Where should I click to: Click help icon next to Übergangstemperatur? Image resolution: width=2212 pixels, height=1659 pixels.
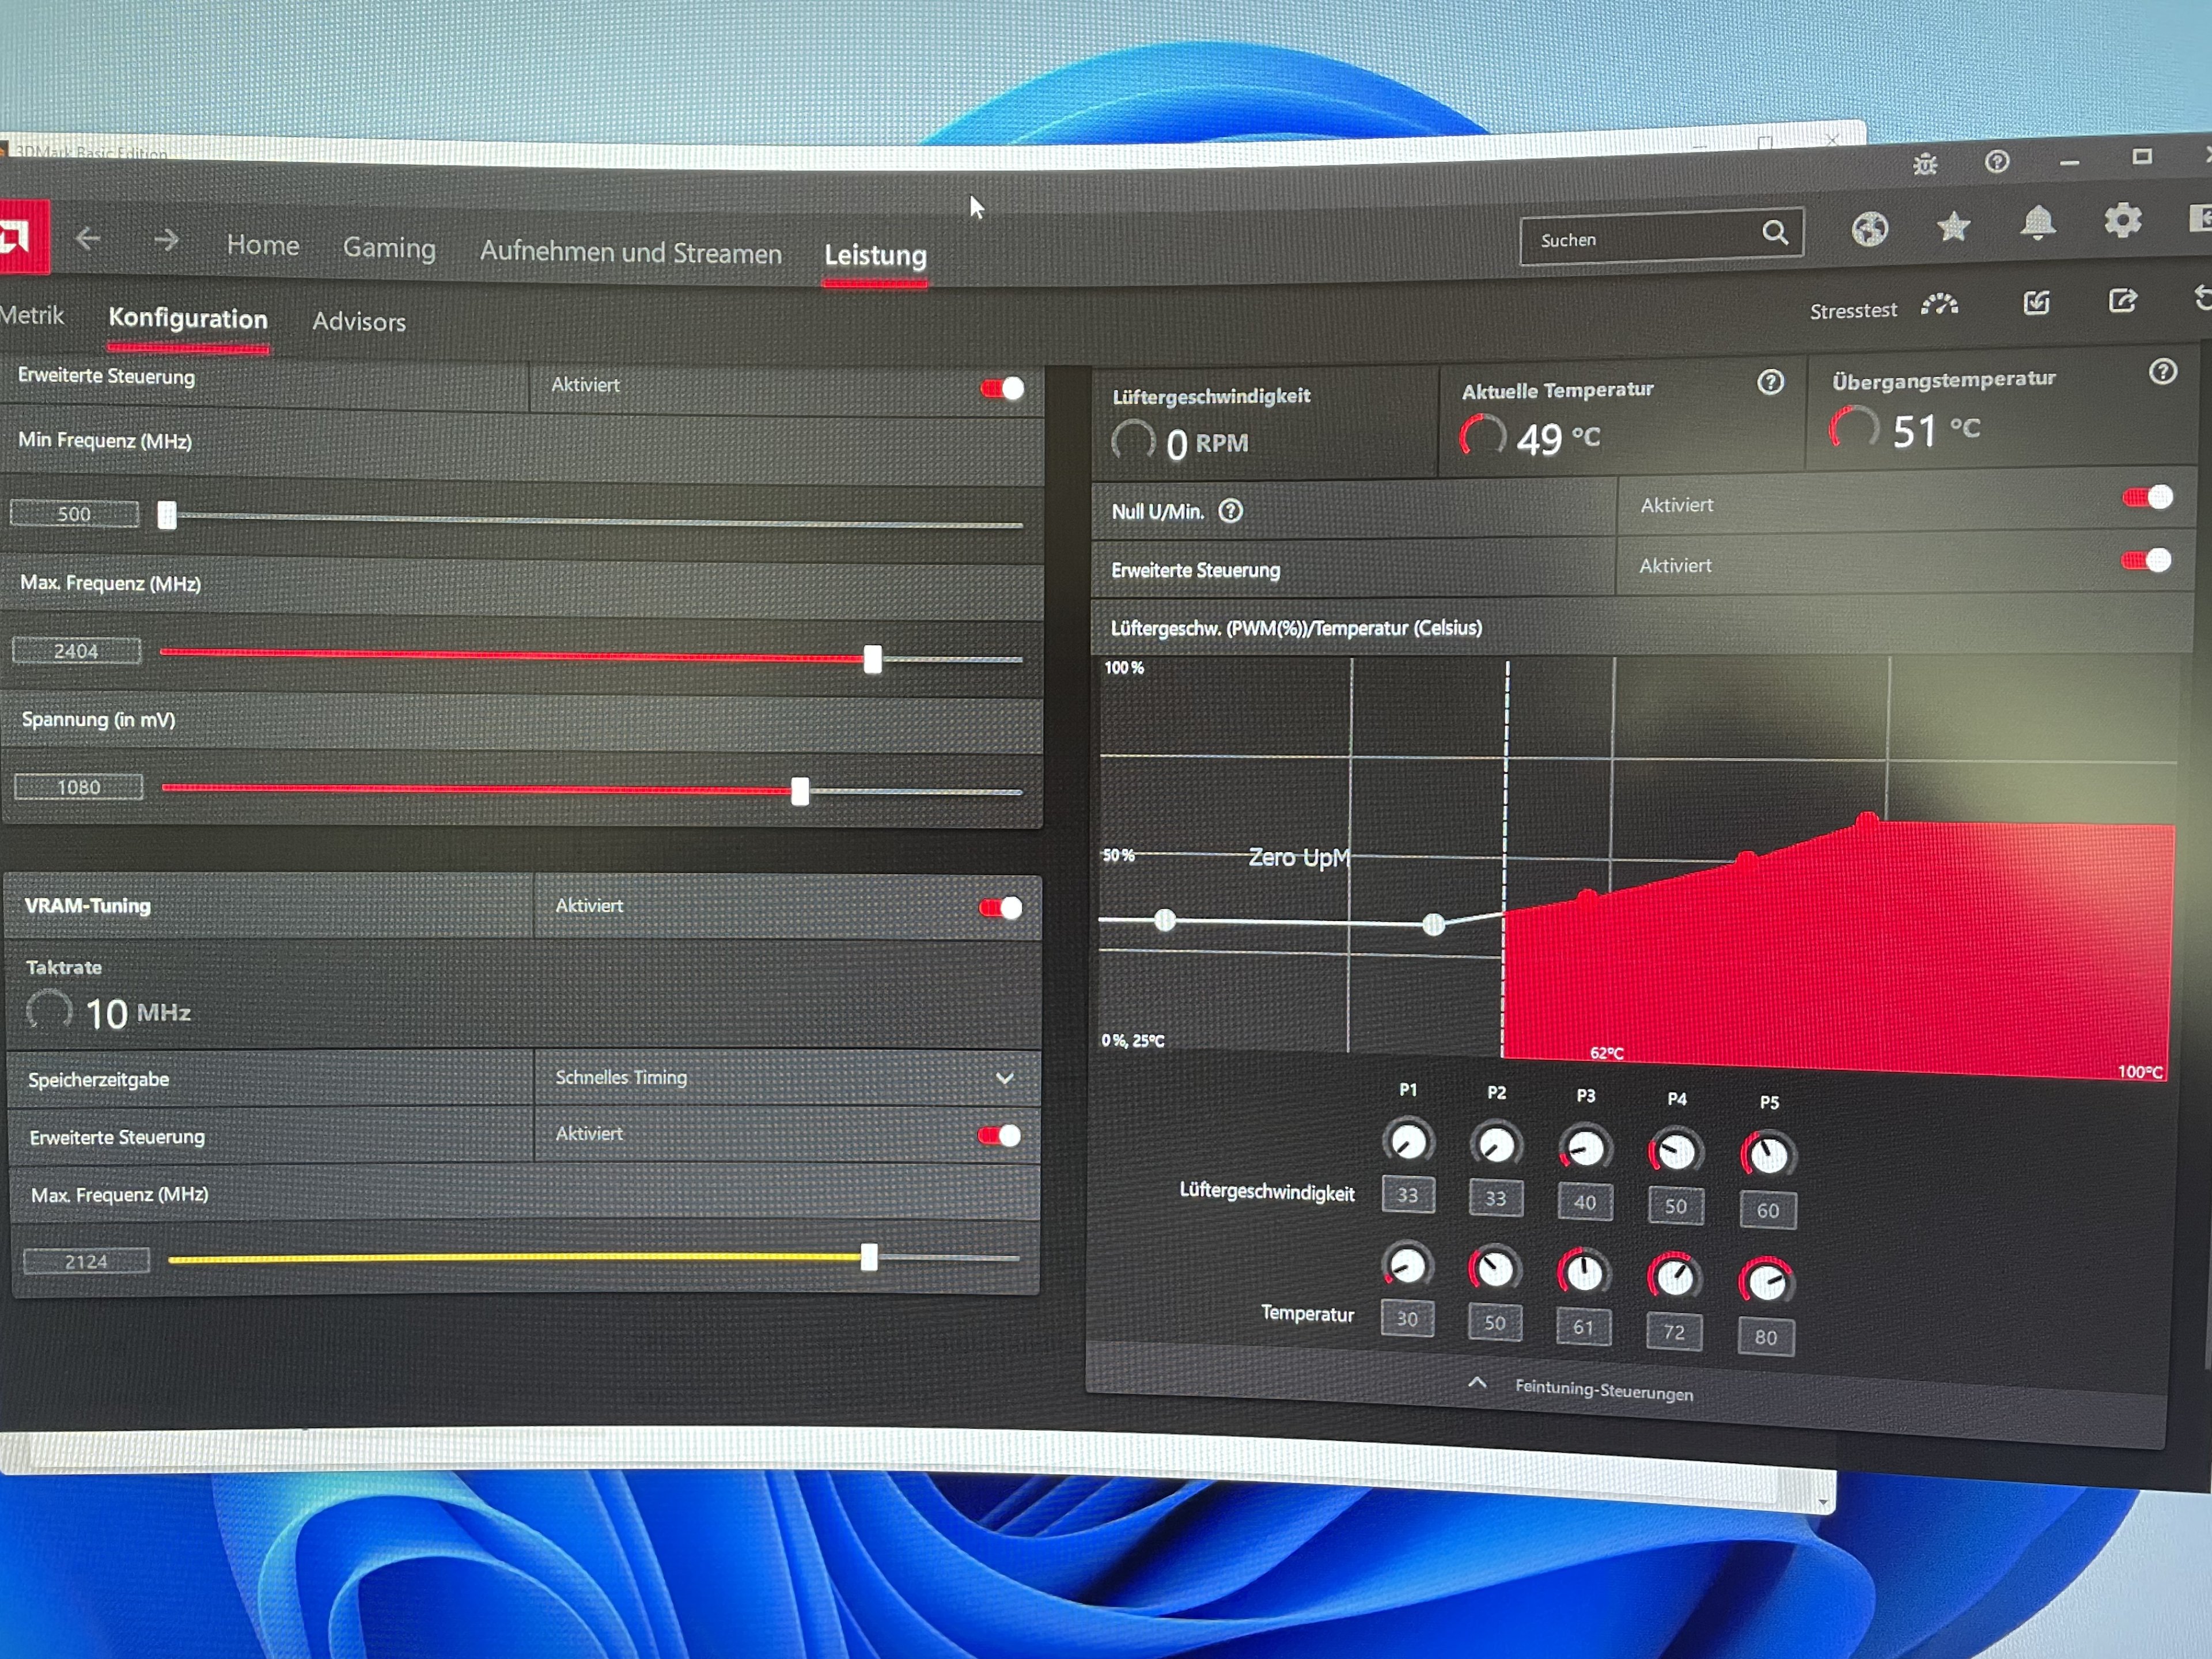pos(2162,372)
